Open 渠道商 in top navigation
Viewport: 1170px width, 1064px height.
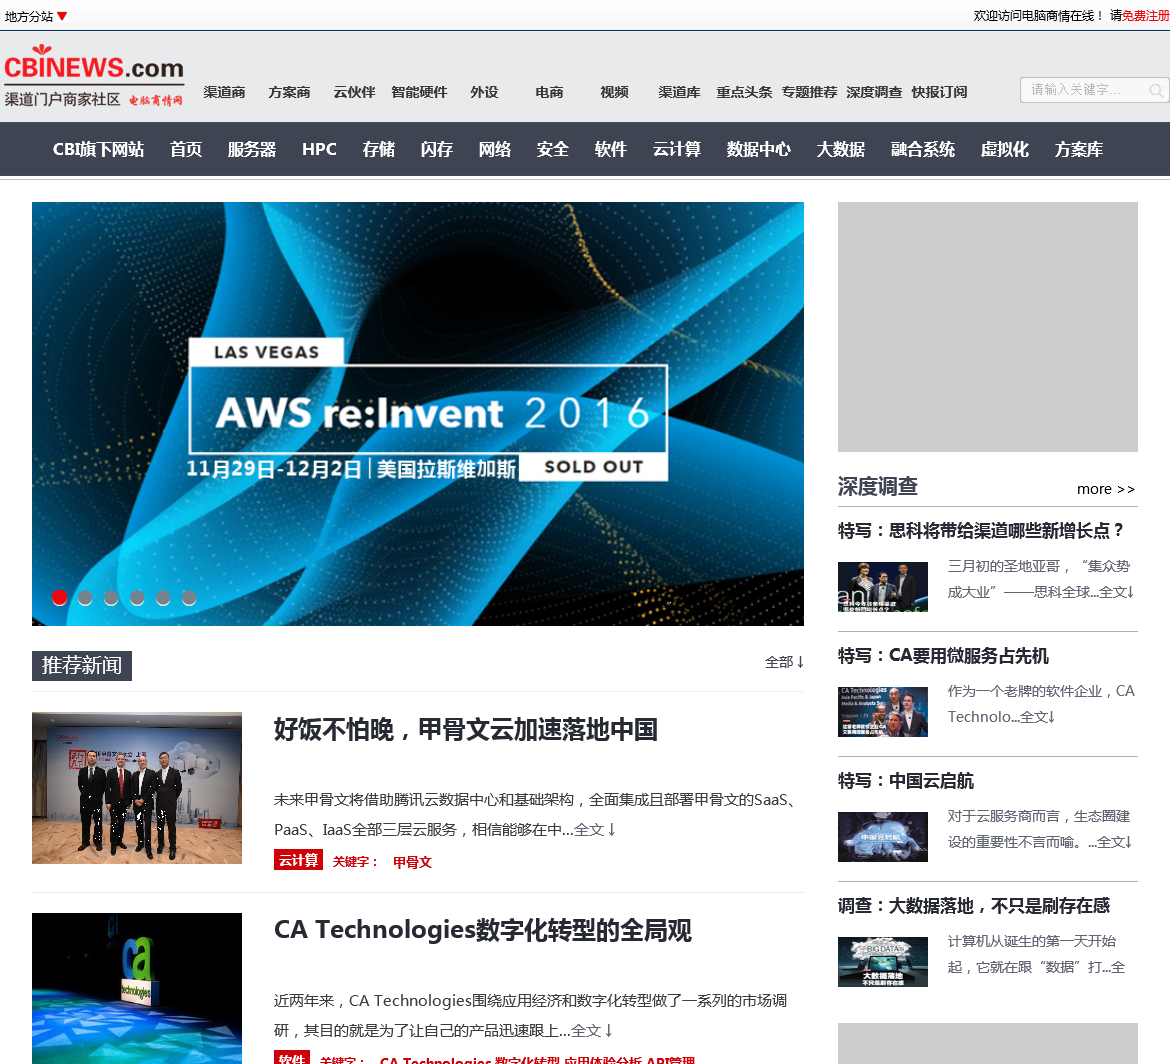225,92
